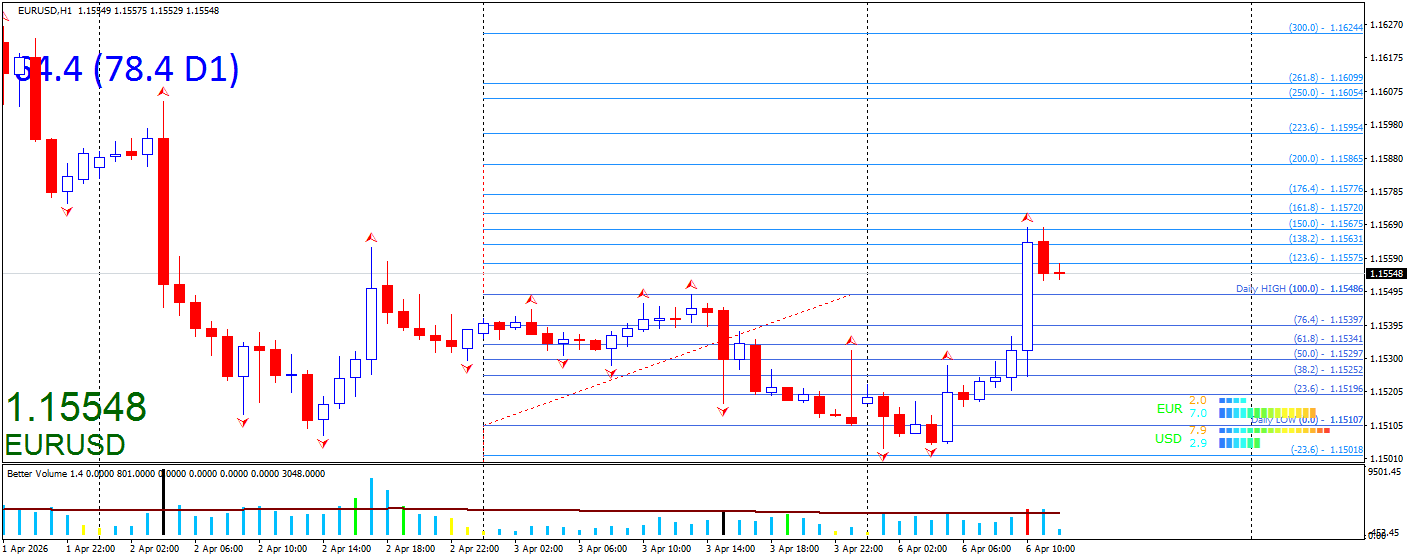
Task: Select the 2 Apr 14:00 time axis label
Action: click(x=346, y=549)
